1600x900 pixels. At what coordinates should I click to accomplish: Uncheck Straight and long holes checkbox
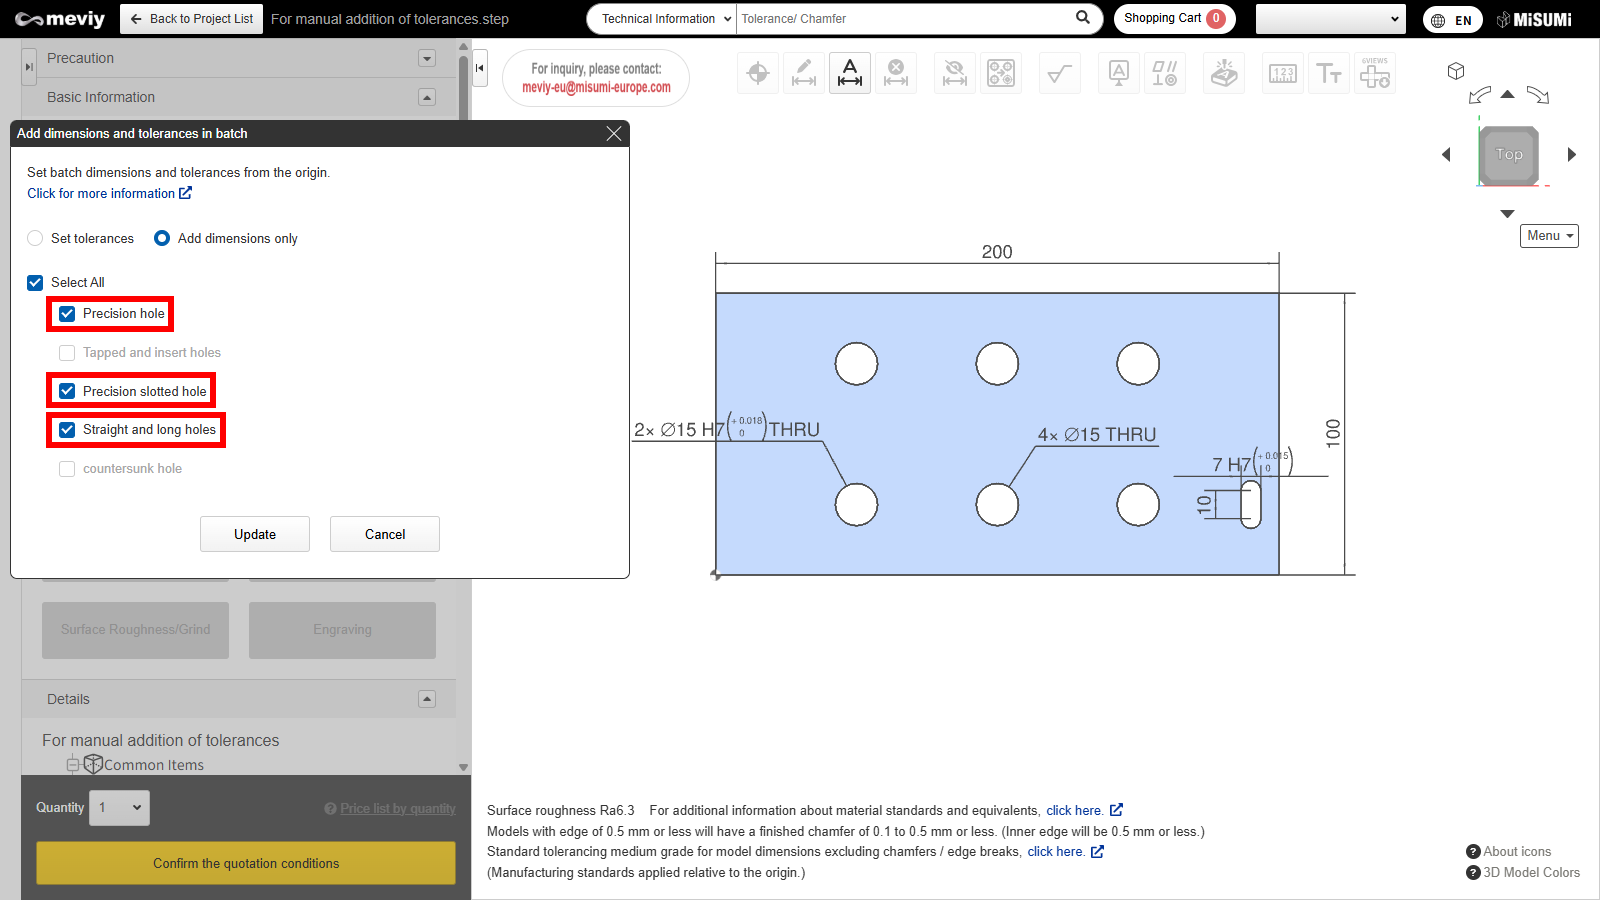click(x=67, y=430)
